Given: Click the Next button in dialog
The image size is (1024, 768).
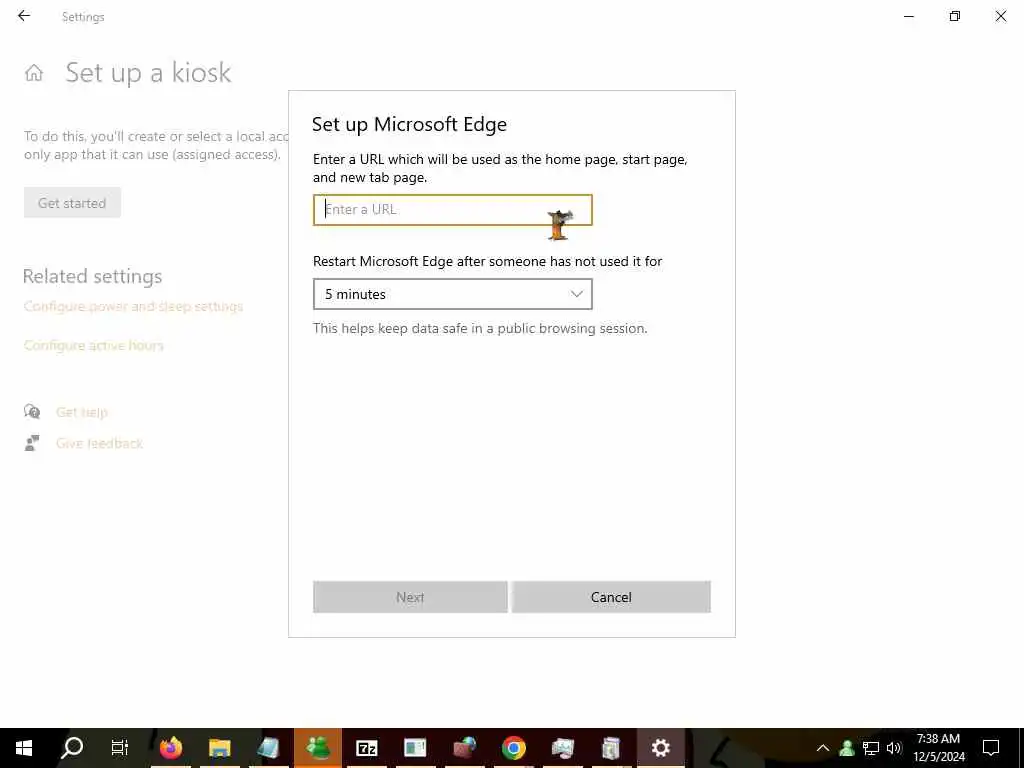Looking at the screenshot, I should pyautogui.click(x=410, y=597).
